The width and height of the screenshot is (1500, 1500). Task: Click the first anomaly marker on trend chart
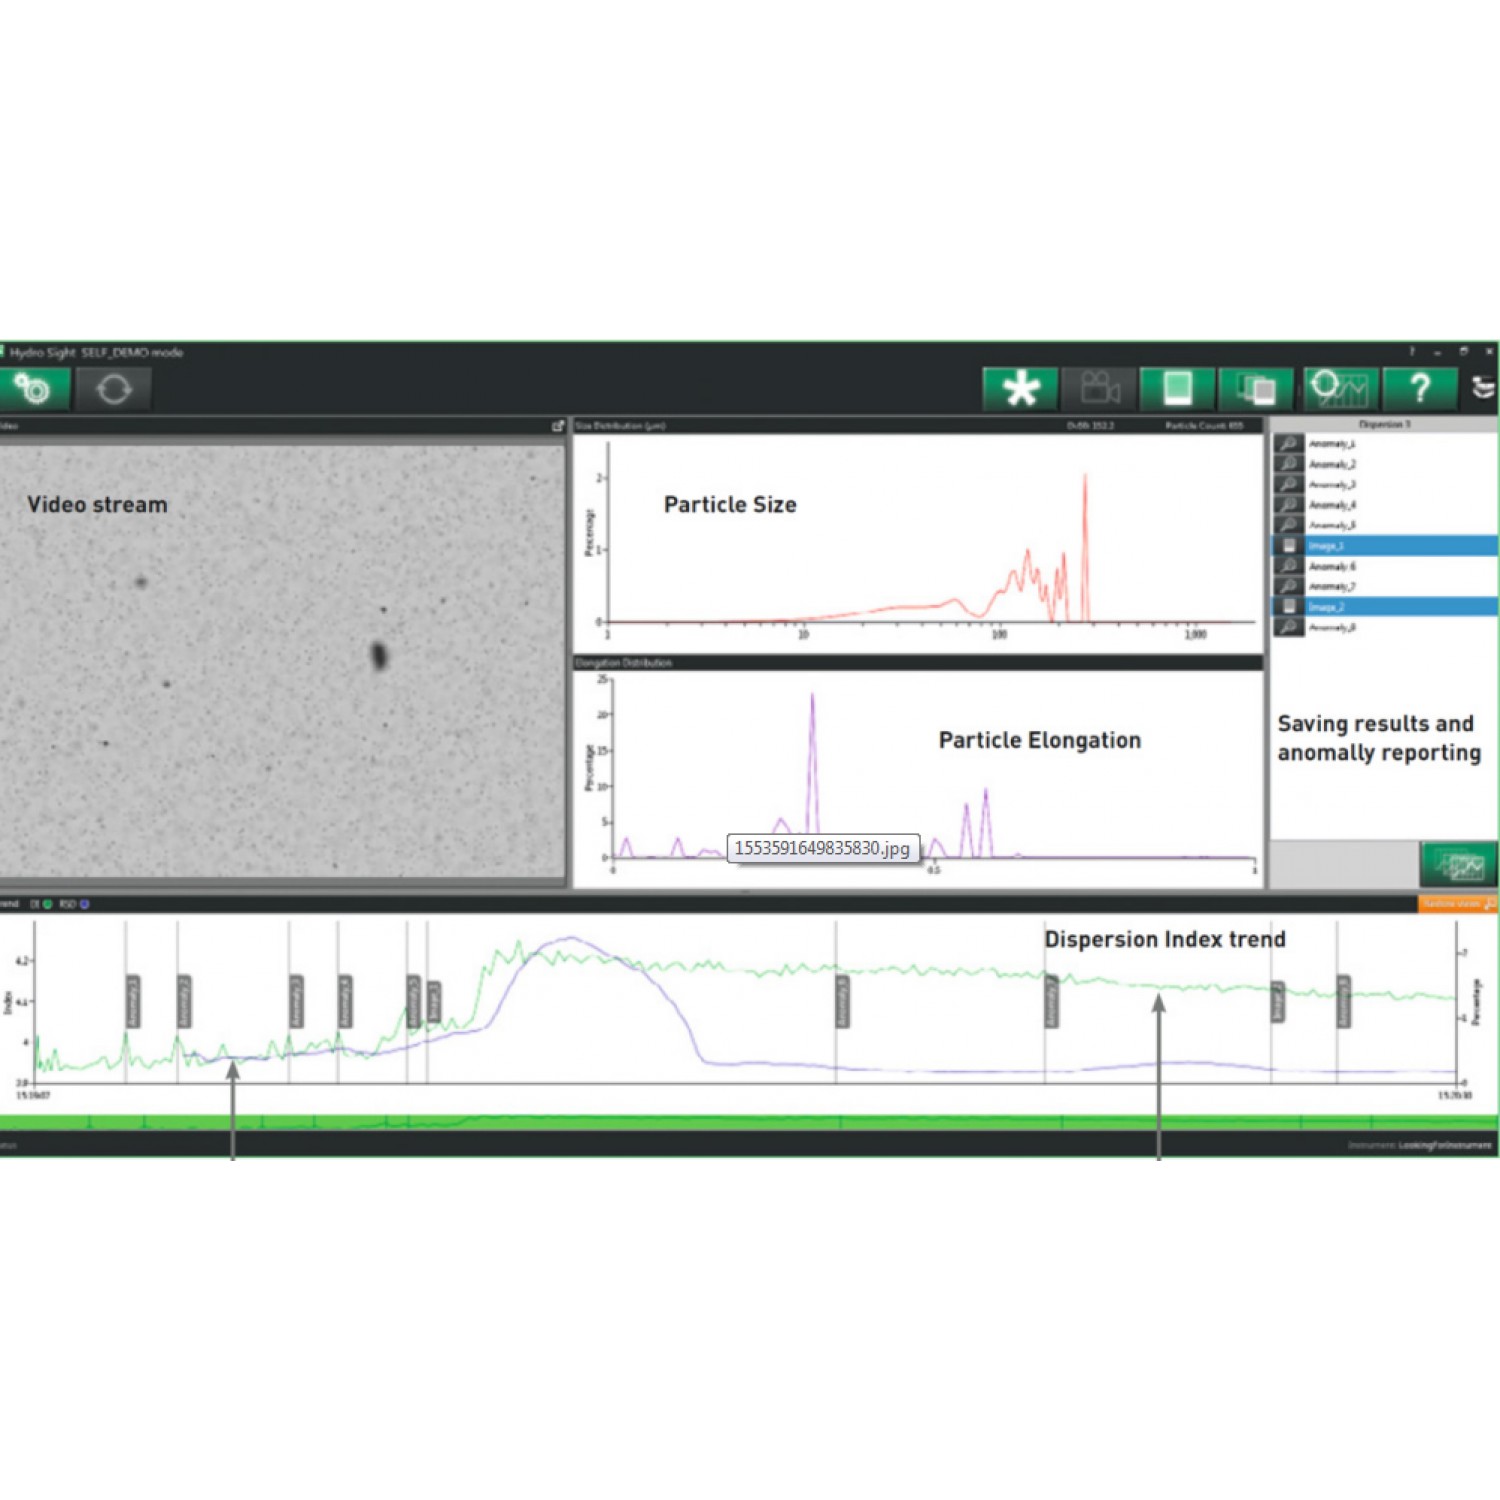(x=133, y=1001)
